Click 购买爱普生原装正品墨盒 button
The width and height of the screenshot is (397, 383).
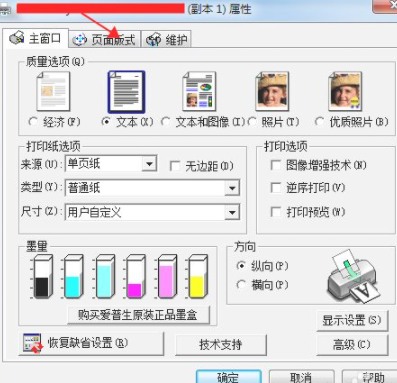[139, 315]
